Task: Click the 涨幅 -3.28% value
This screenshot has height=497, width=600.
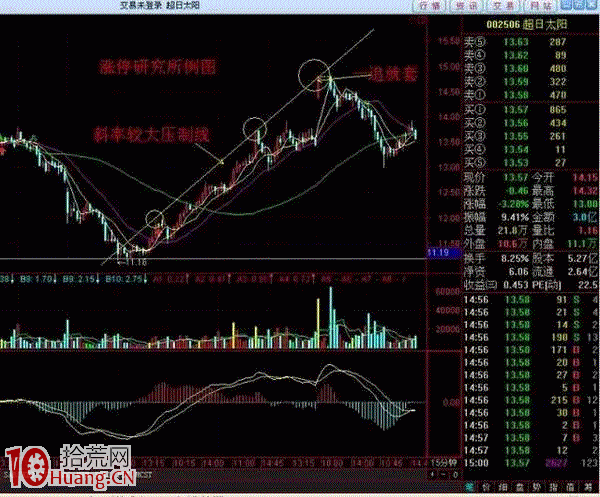Action: (x=513, y=204)
